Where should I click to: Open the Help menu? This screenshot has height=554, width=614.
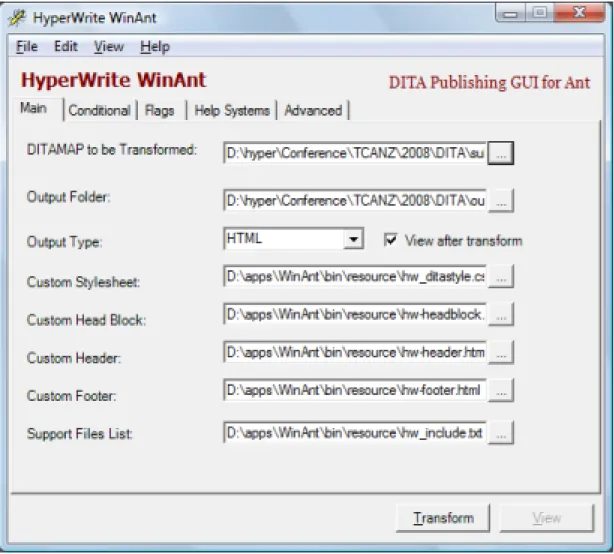(x=155, y=47)
